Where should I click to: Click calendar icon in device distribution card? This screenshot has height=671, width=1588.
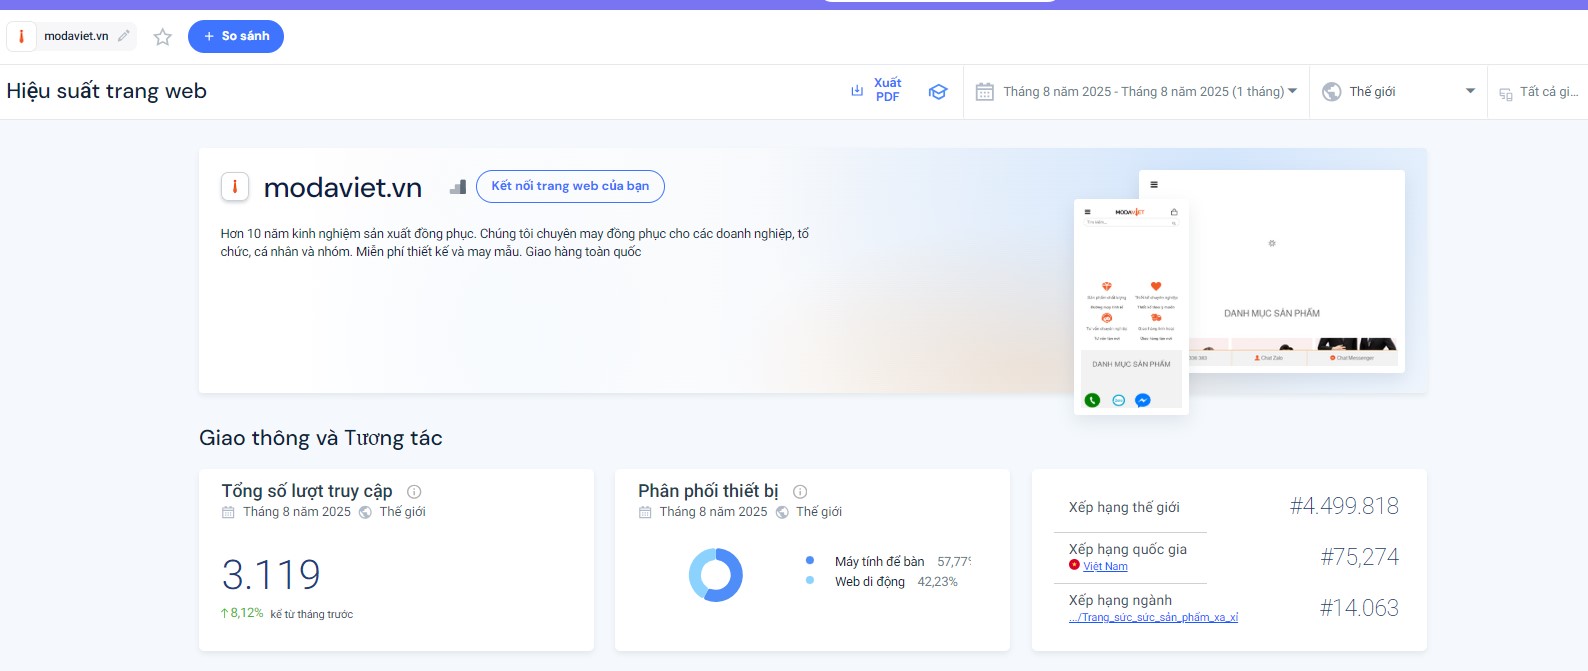pos(645,512)
